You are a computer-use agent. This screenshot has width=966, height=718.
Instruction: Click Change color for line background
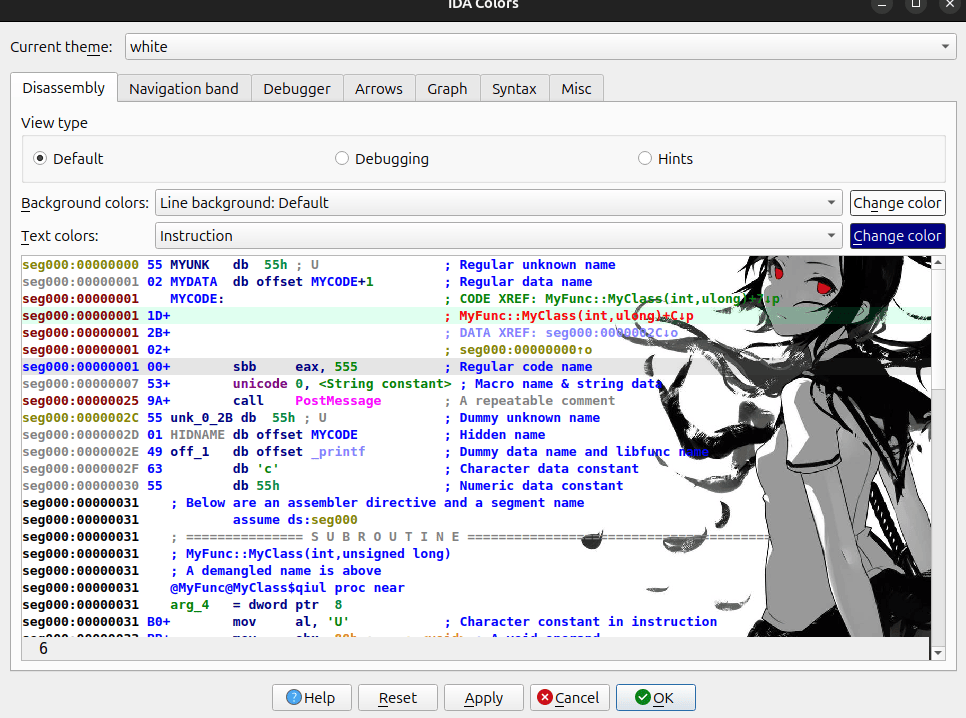(x=897, y=203)
